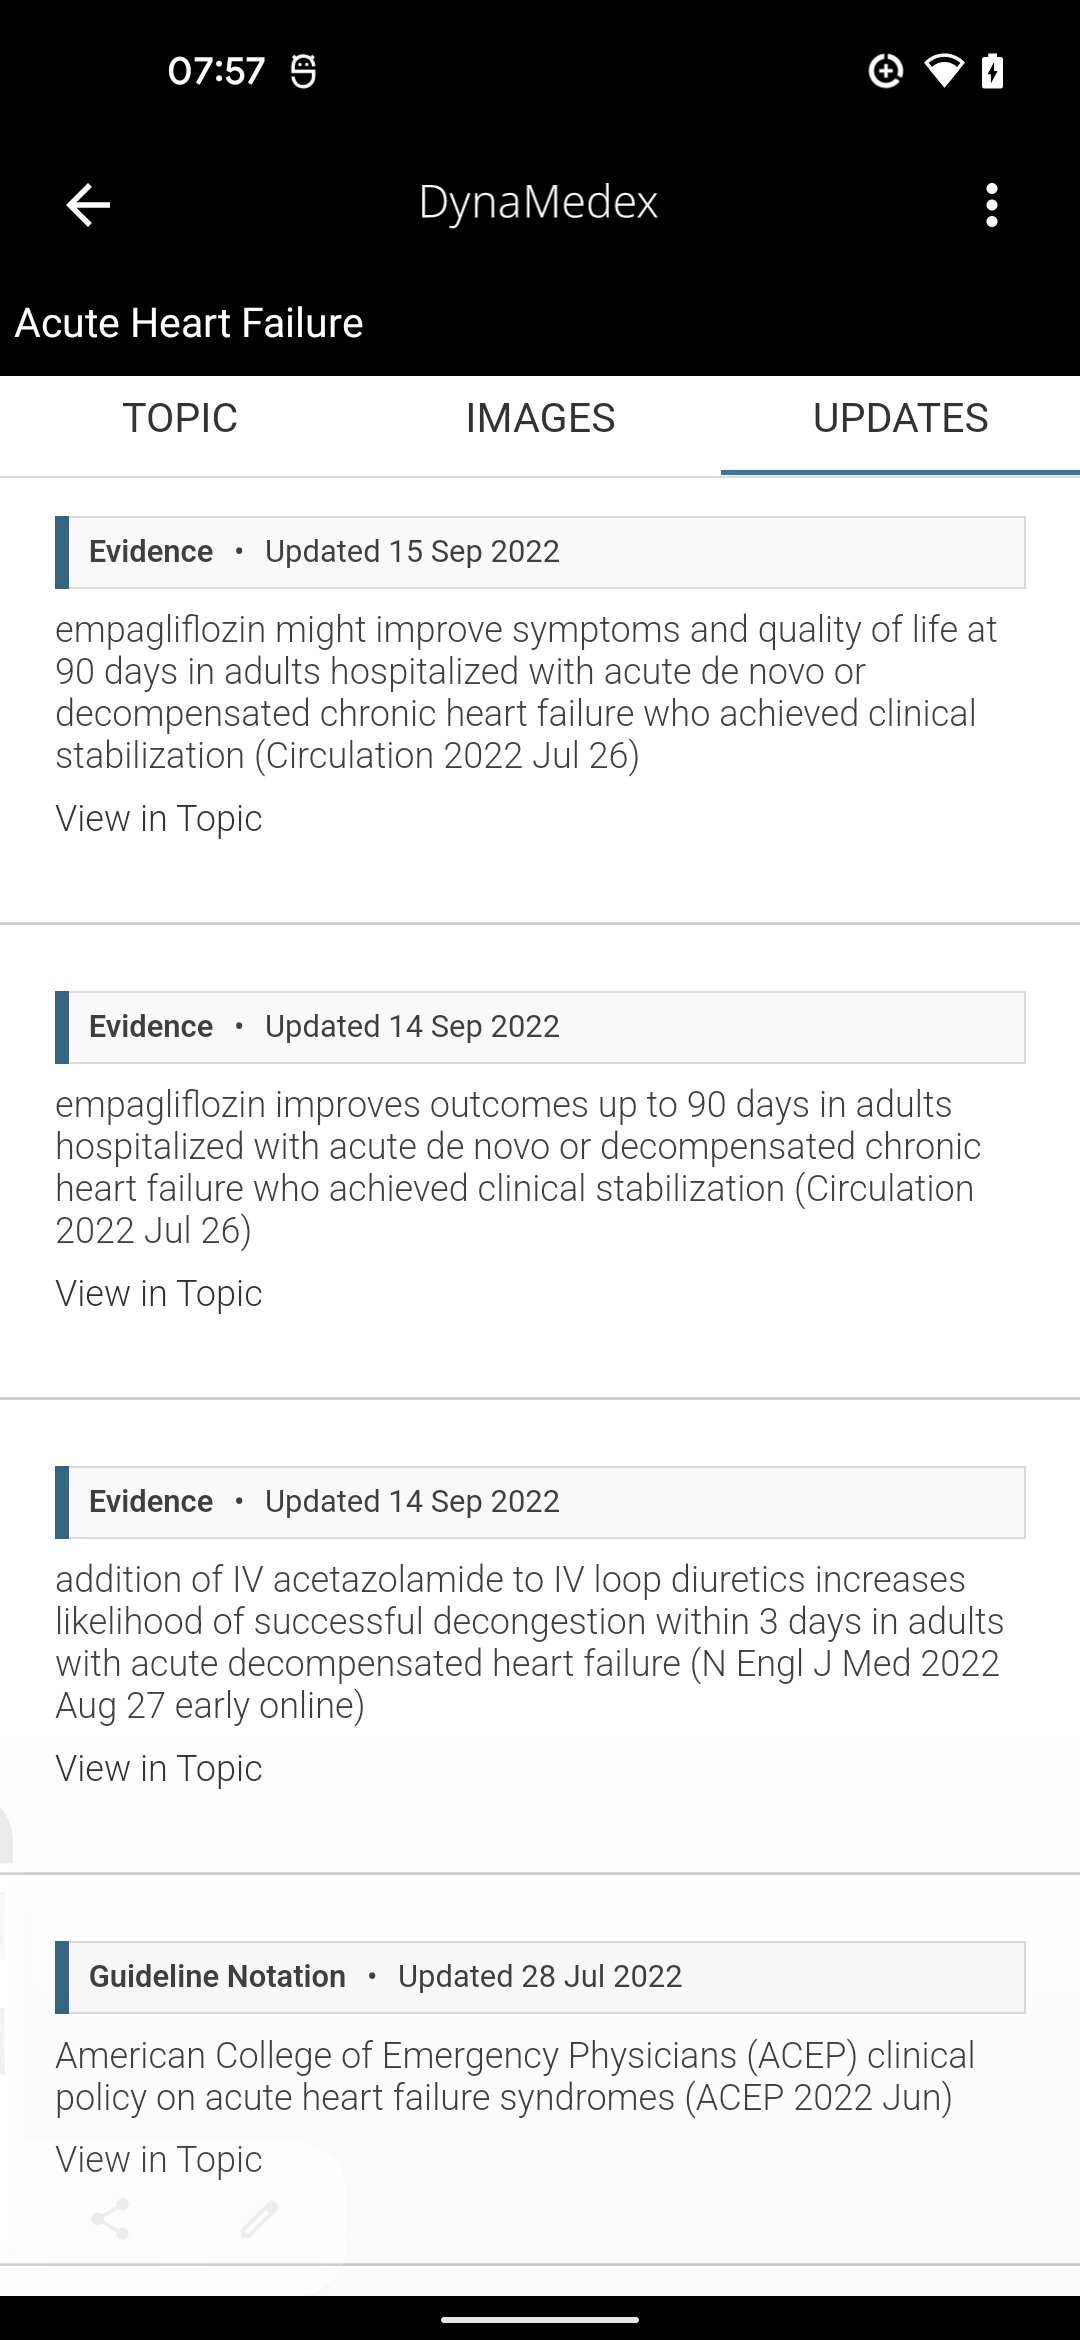Screen dimensions: 1080x2340
Task: Switch to the TOPIC tab
Action: (x=180, y=418)
